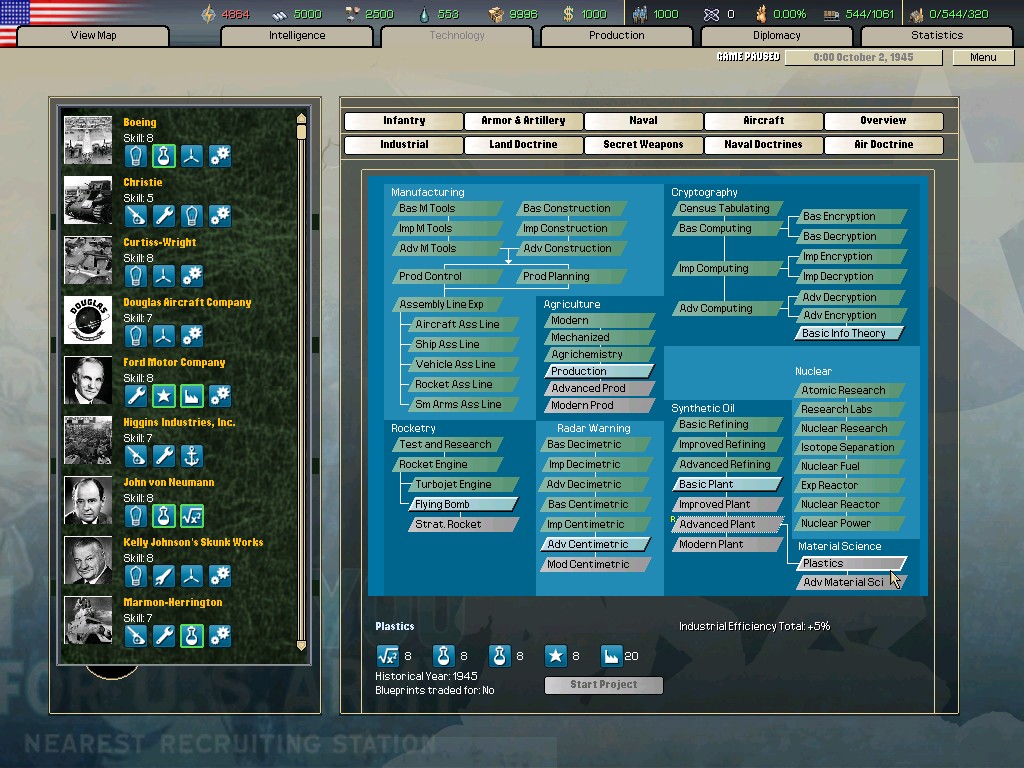The height and width of the screenshot is (768, 1024).
Task: Switch to Infantry technology category
Action: point(404,121)
